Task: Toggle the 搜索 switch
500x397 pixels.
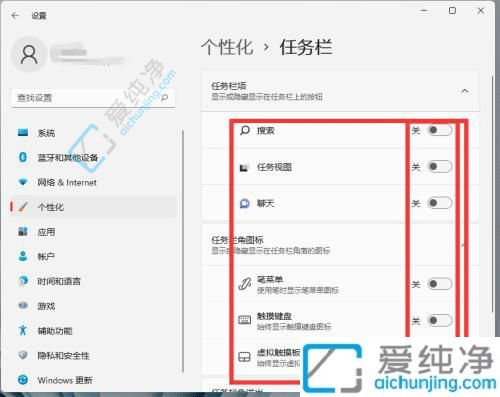Action: click(440, 130)
